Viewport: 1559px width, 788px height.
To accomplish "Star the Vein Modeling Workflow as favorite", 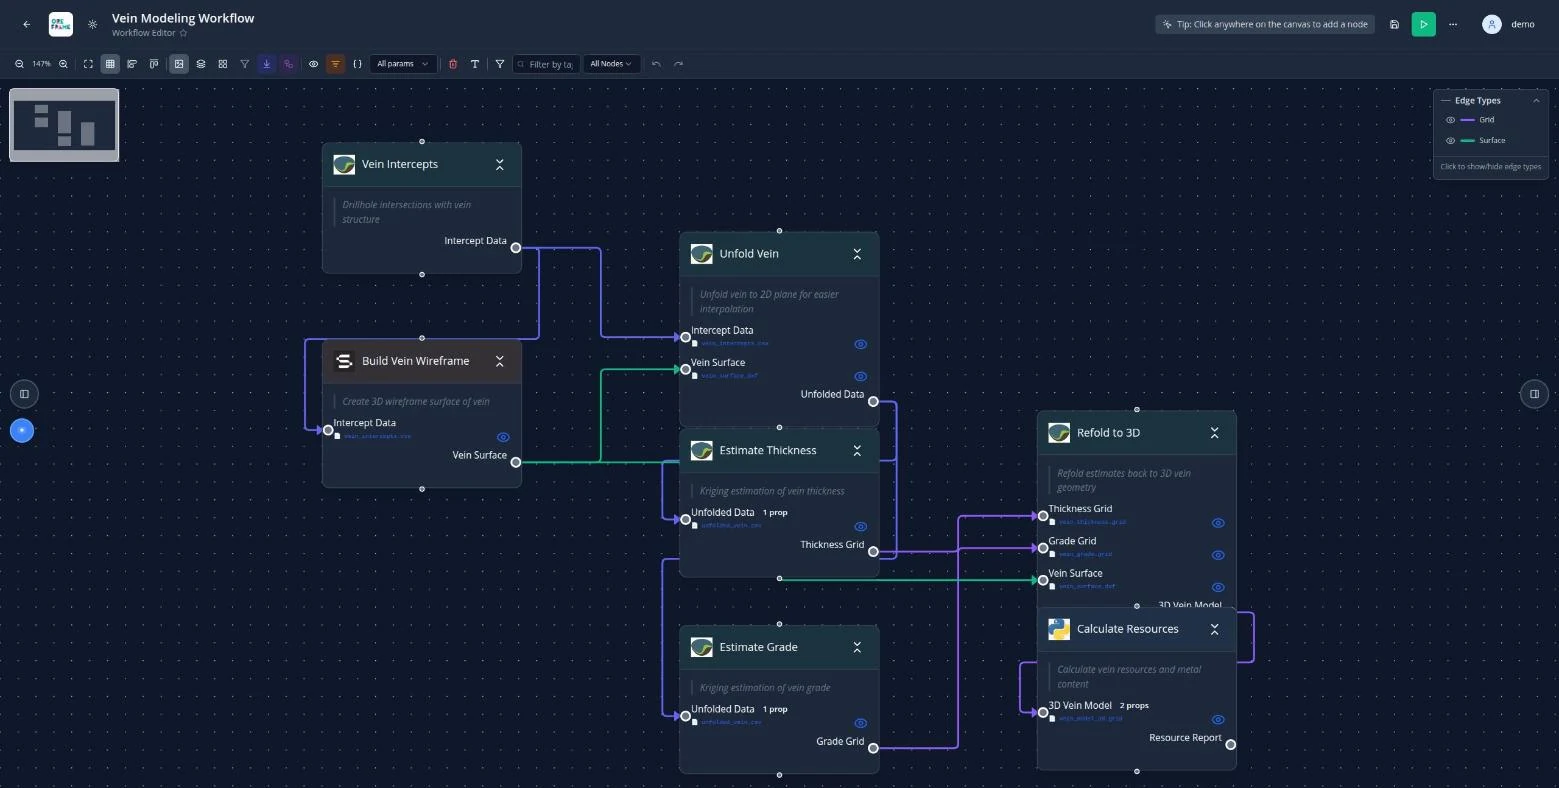I will point(183,33).
